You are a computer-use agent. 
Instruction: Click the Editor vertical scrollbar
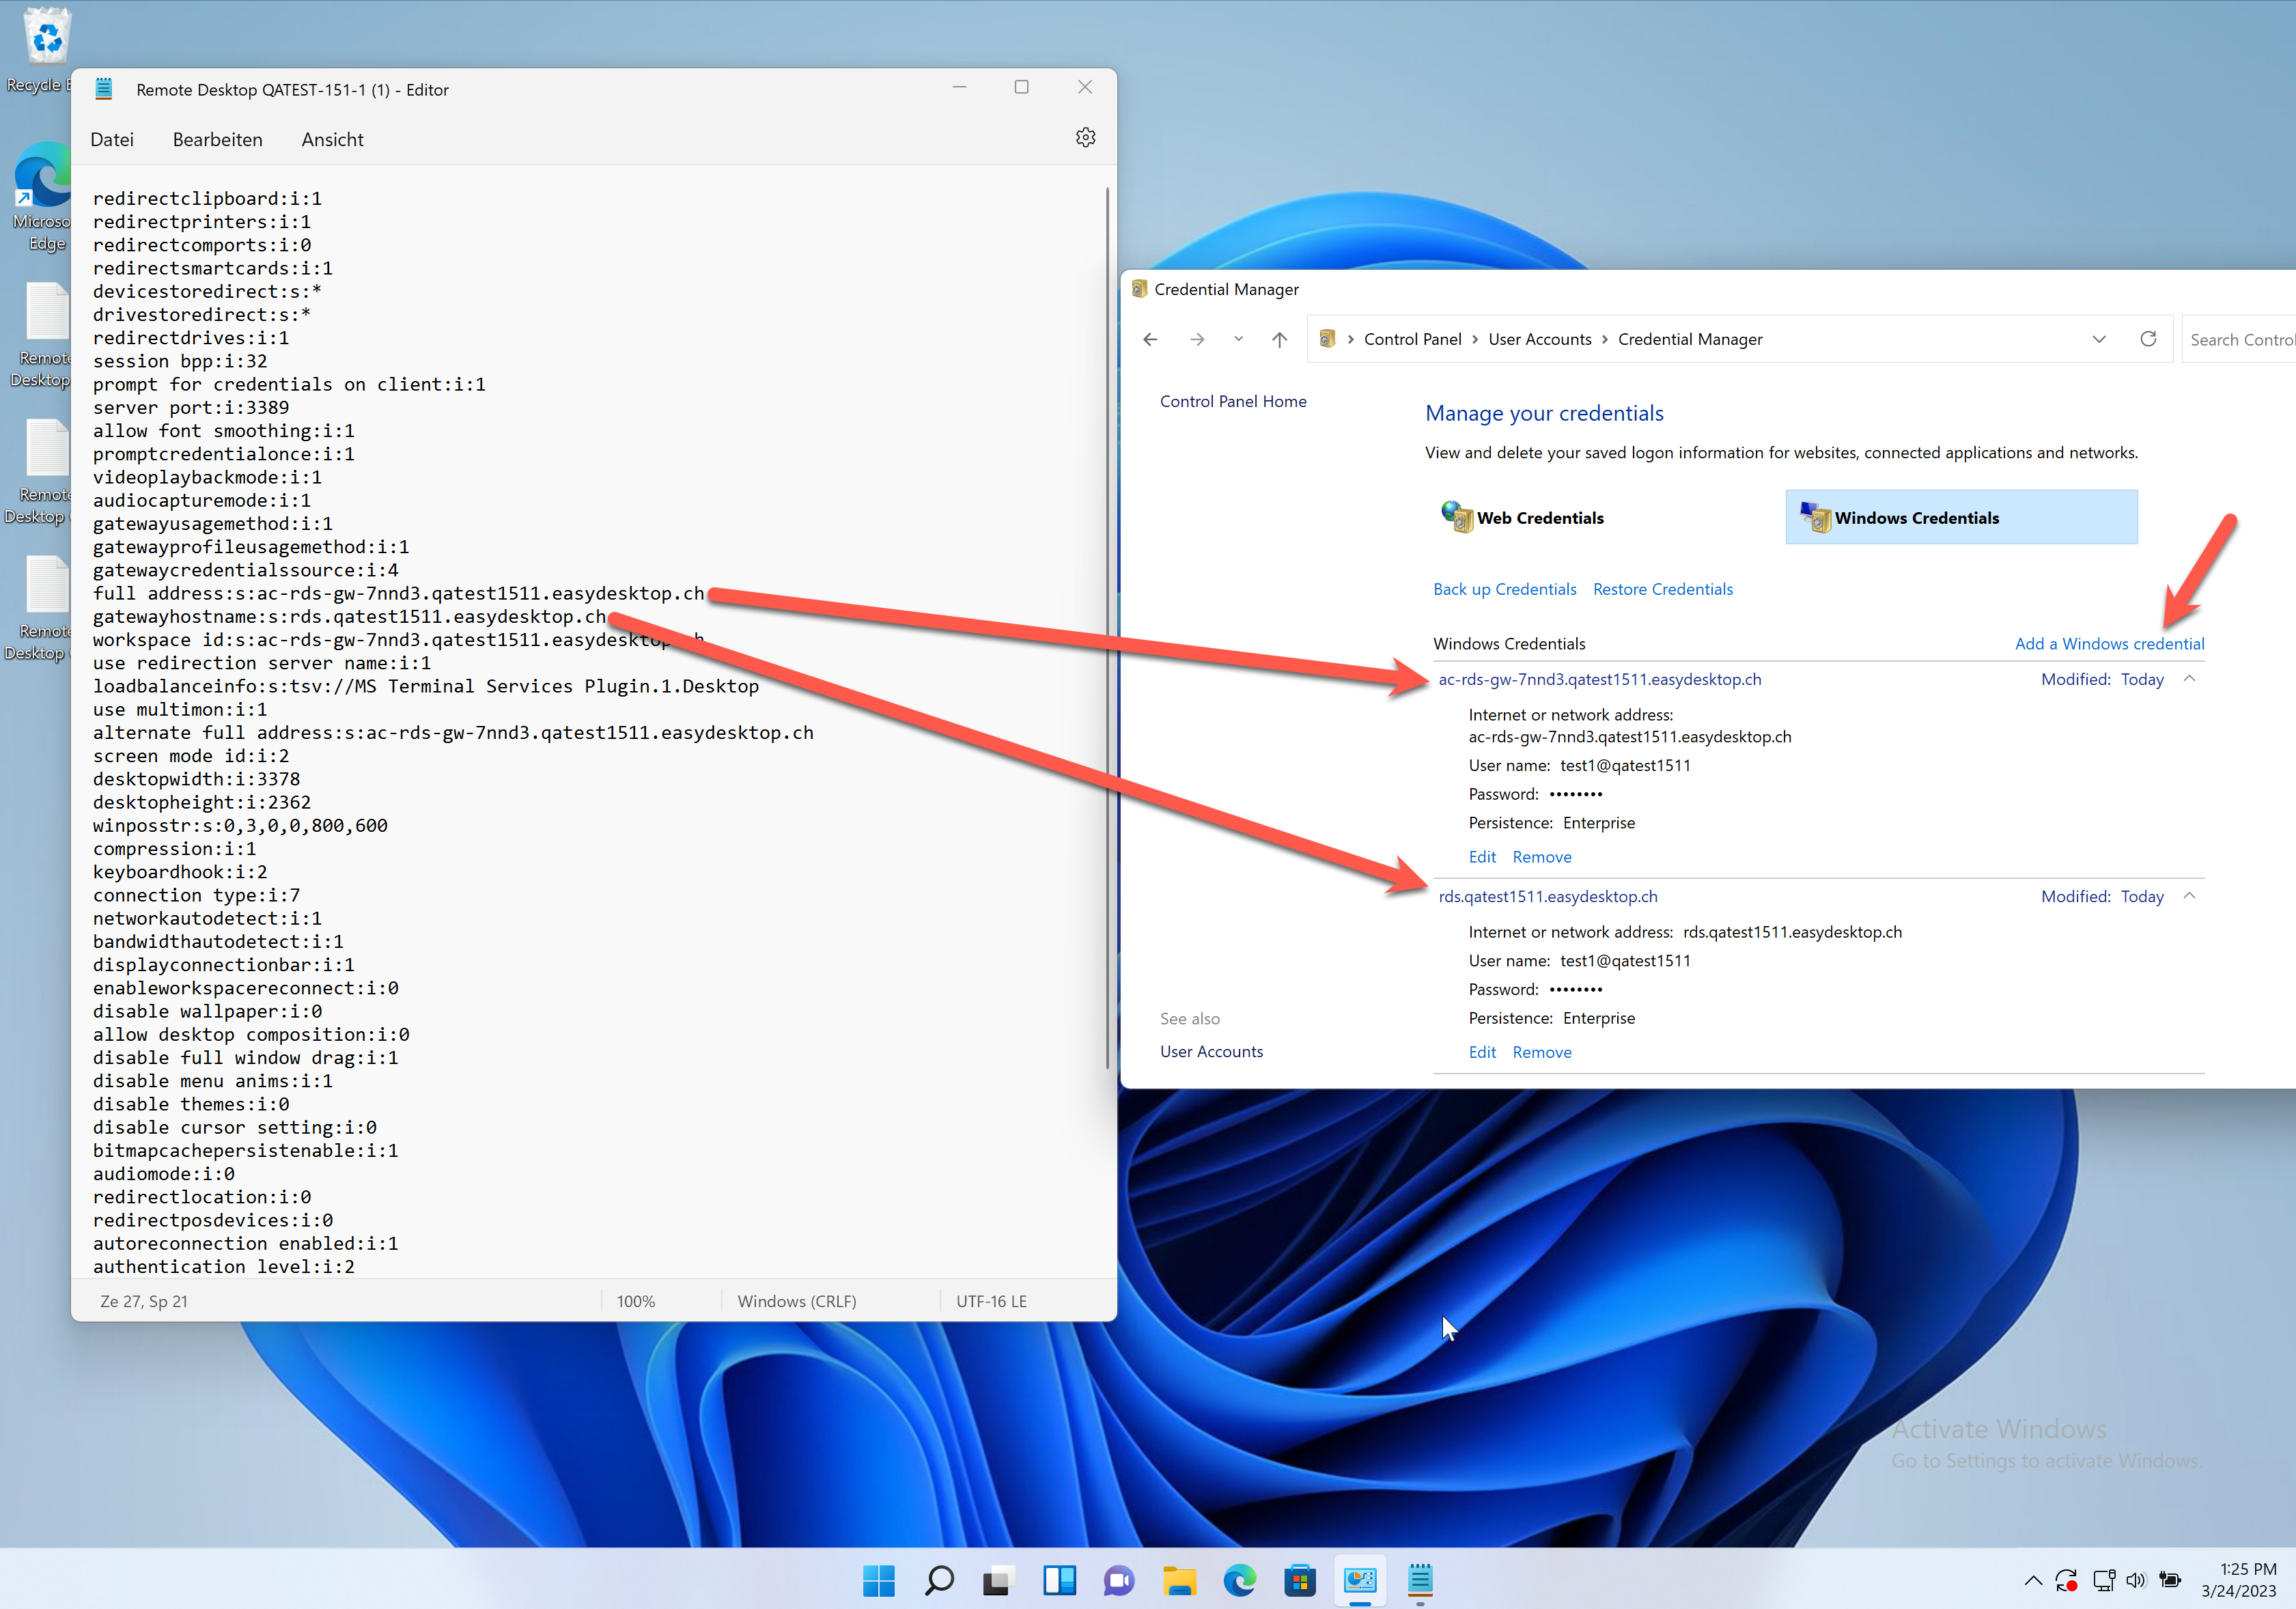[x=1107, y=628]
